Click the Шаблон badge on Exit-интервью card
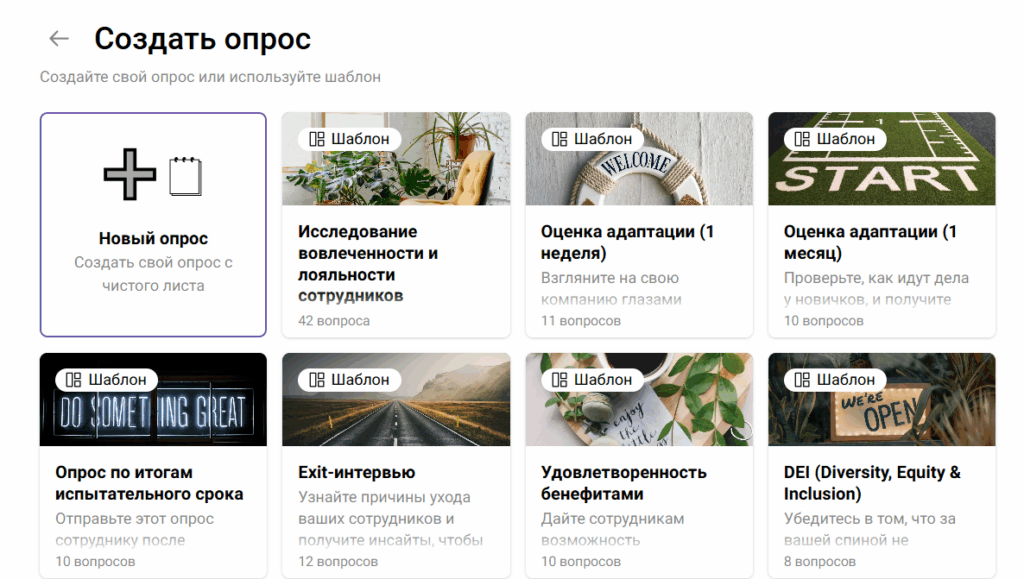This screenshot has width=1024, height=579. point(351,379)
